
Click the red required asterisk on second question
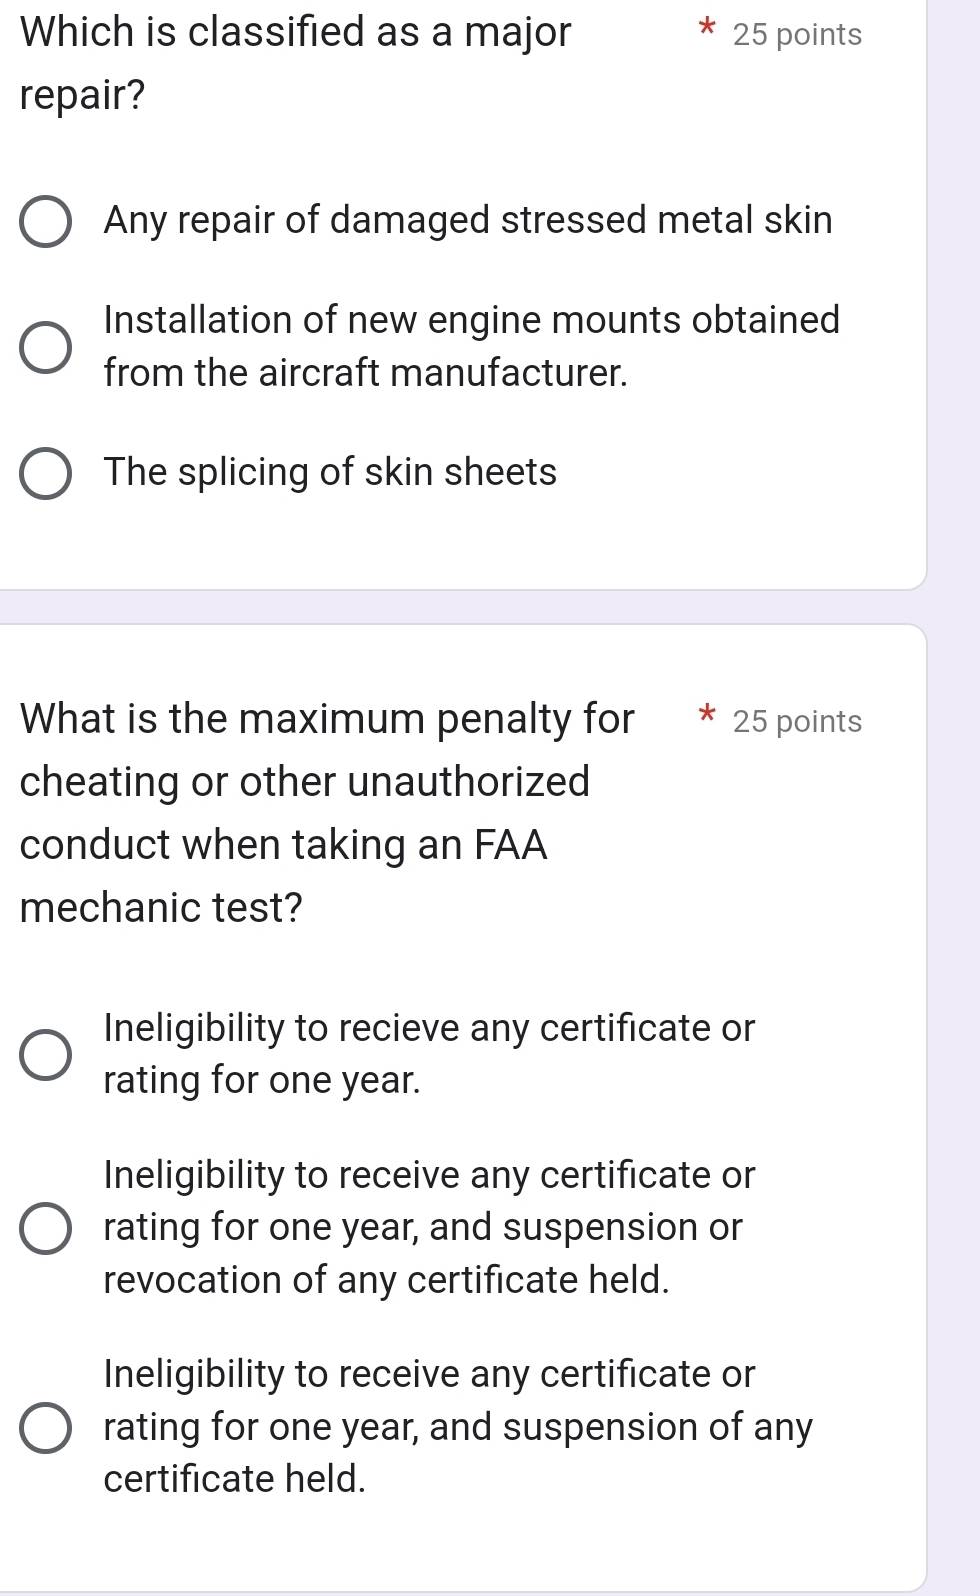(706, 718)
